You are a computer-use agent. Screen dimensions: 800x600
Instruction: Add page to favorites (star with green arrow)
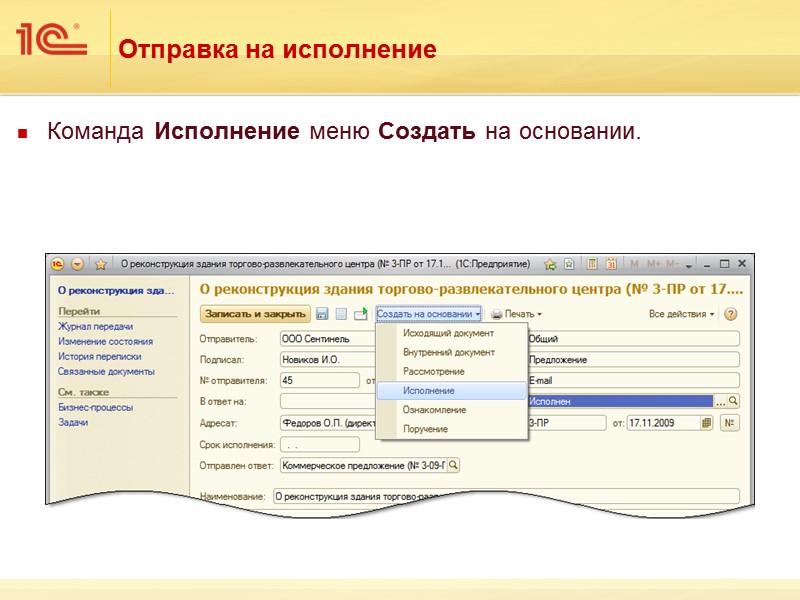point(549,264)
